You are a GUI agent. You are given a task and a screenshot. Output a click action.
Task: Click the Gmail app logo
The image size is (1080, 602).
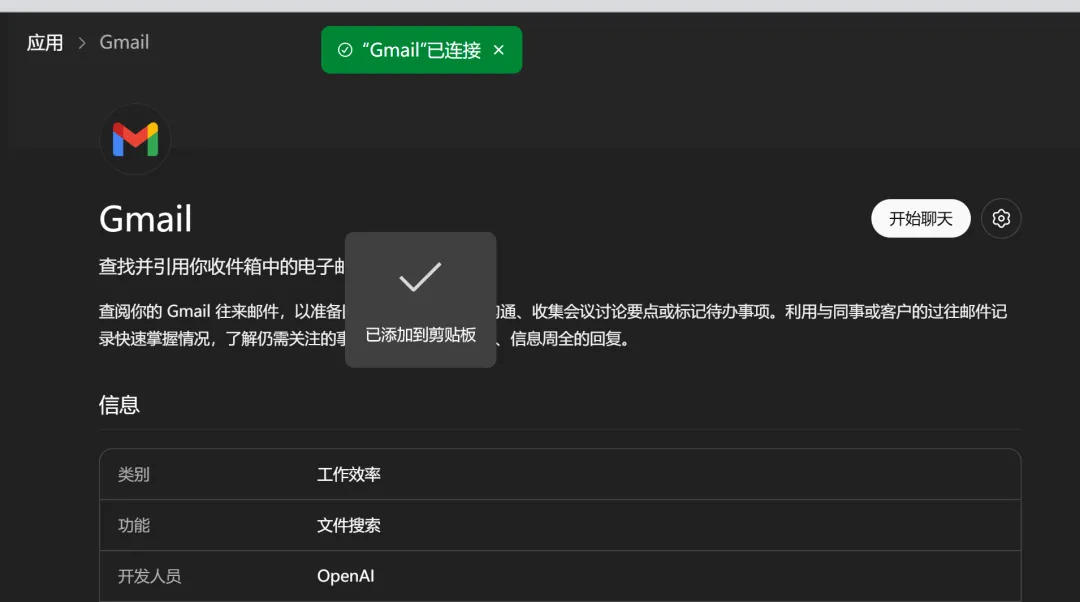[136, 139]
